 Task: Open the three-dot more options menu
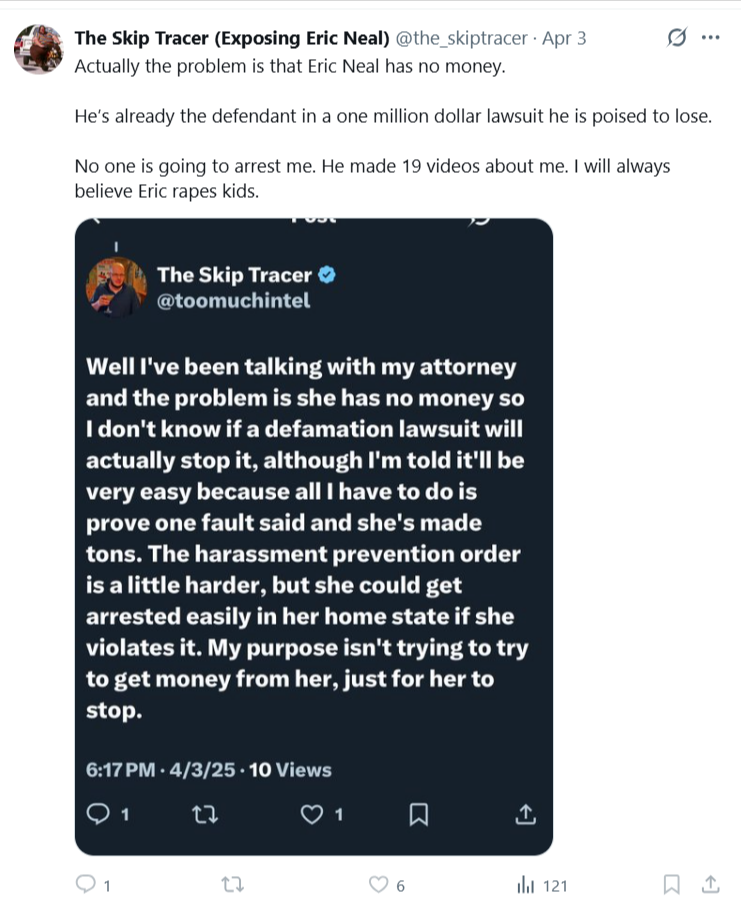point(711,38)
